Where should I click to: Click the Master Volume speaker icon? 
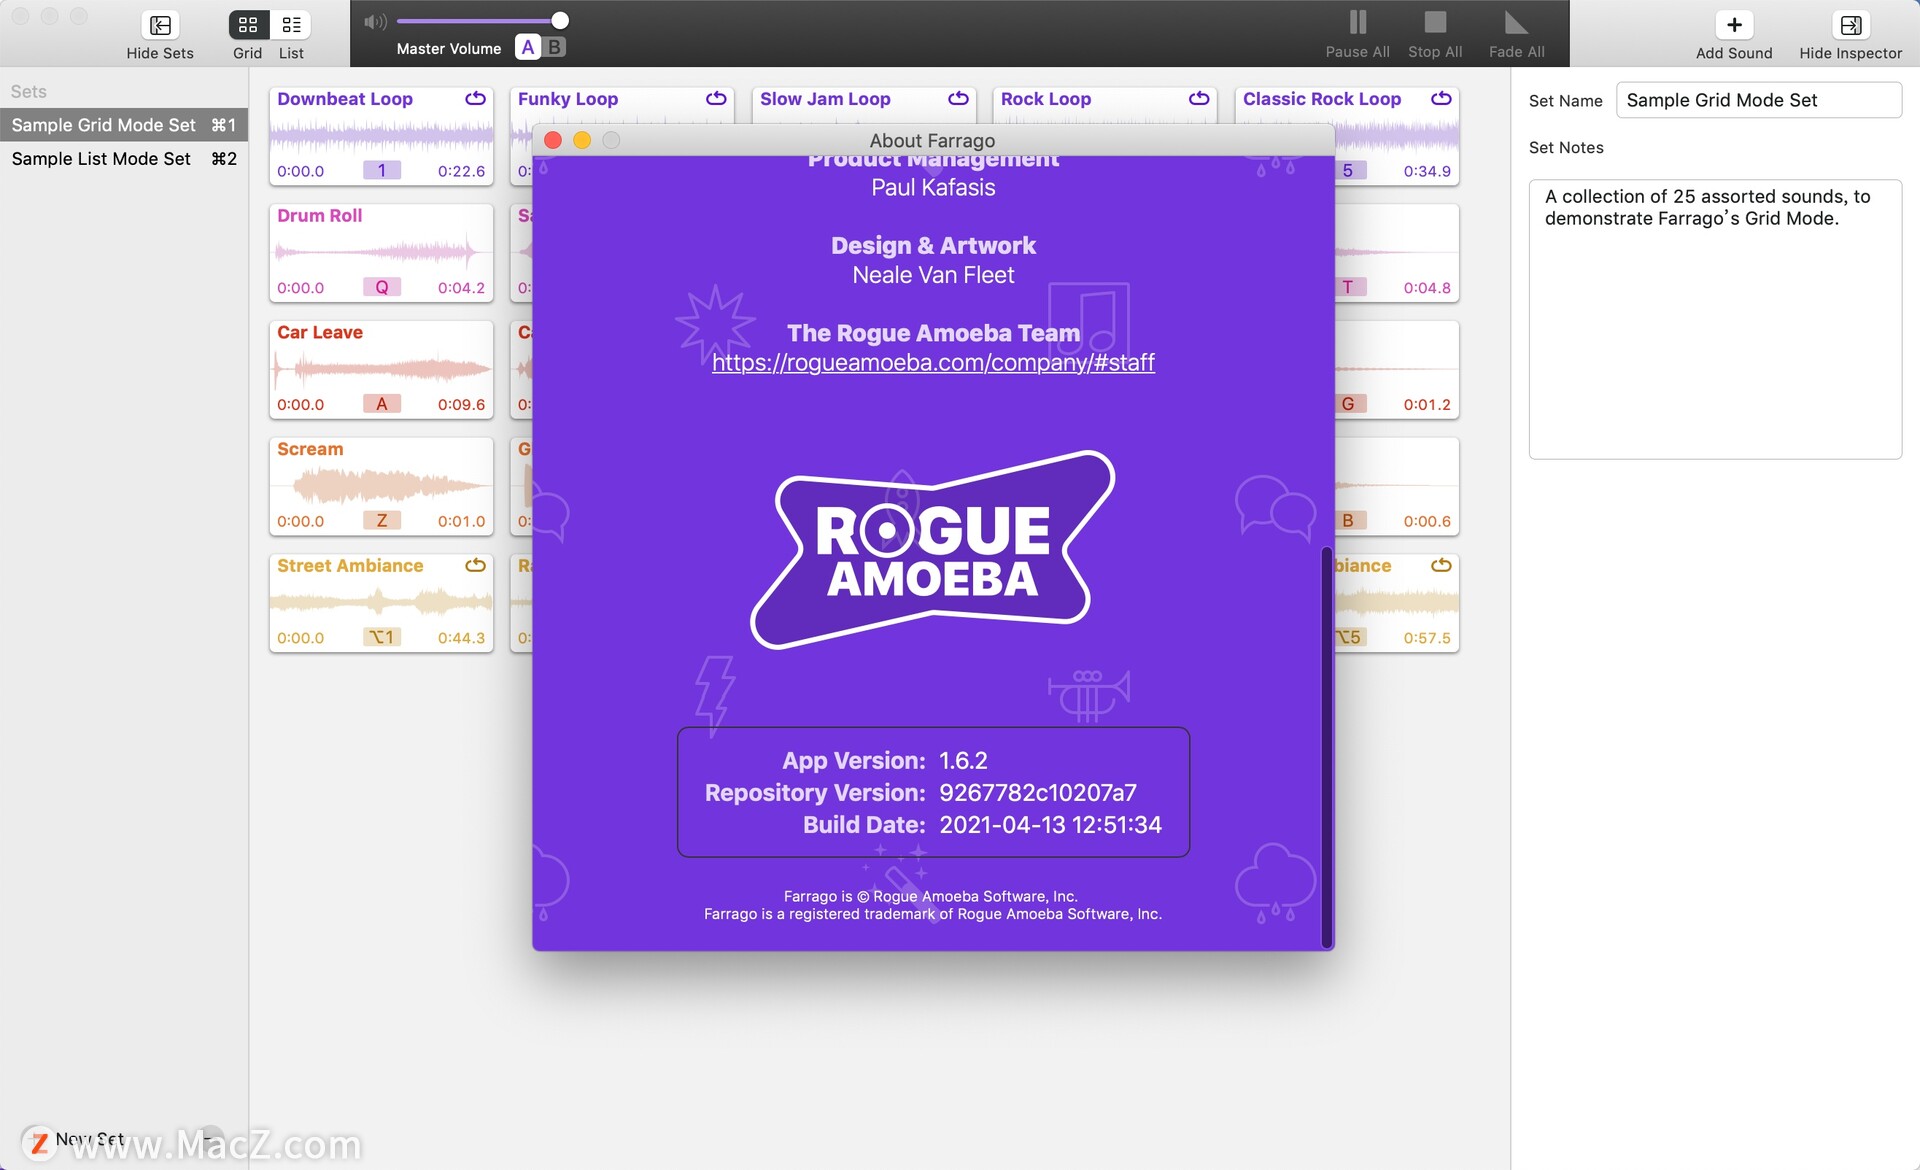(x=375, y=21)
